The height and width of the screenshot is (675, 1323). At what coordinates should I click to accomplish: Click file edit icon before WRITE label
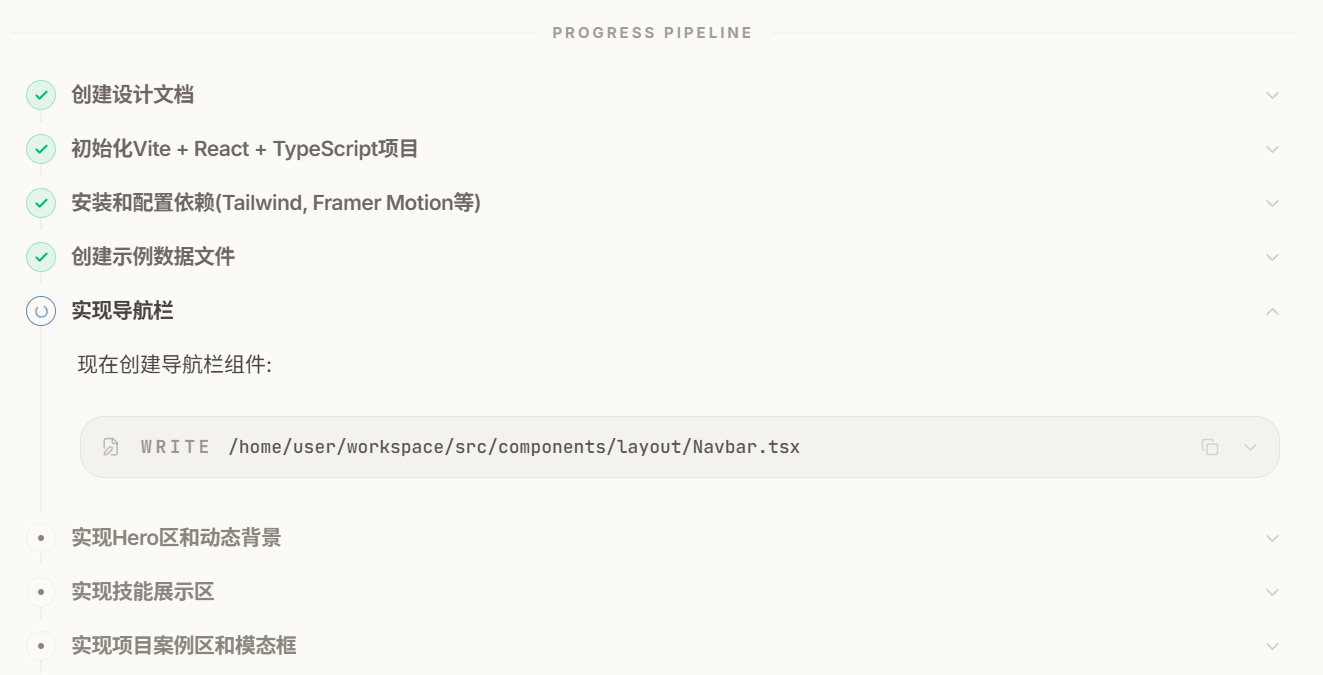(111, 447)
